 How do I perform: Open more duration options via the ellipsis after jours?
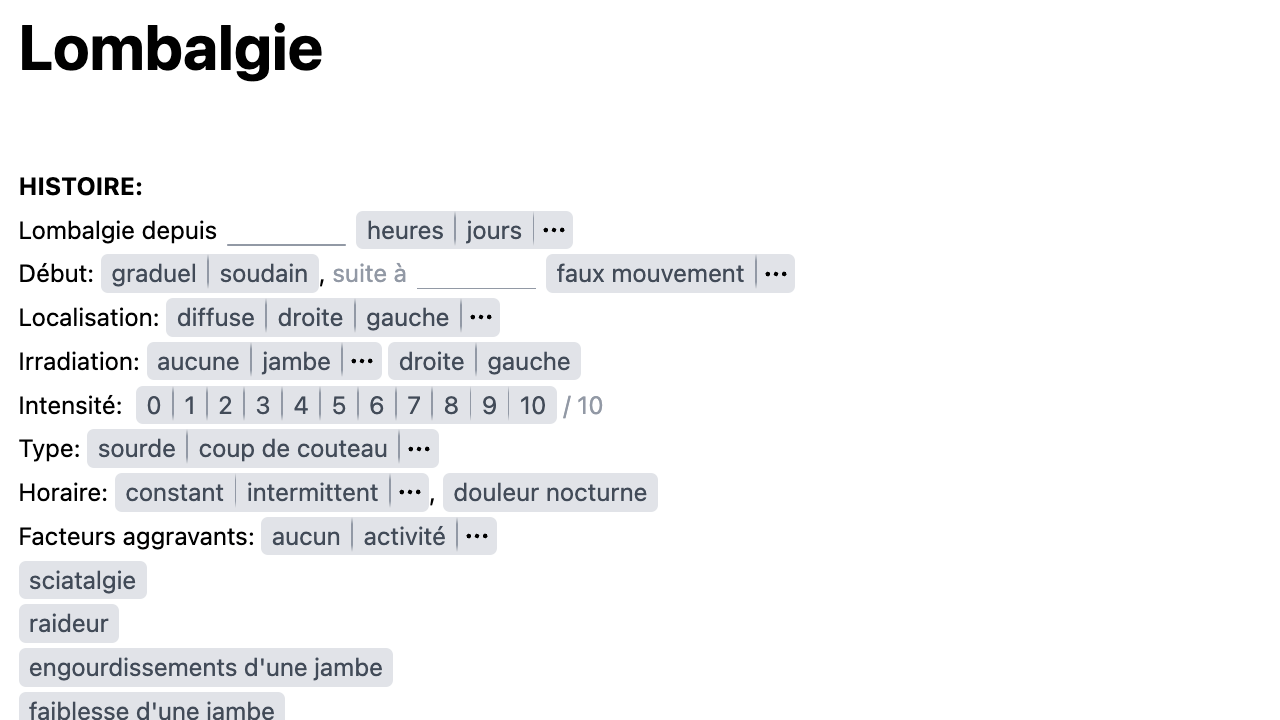click(553, 229)
